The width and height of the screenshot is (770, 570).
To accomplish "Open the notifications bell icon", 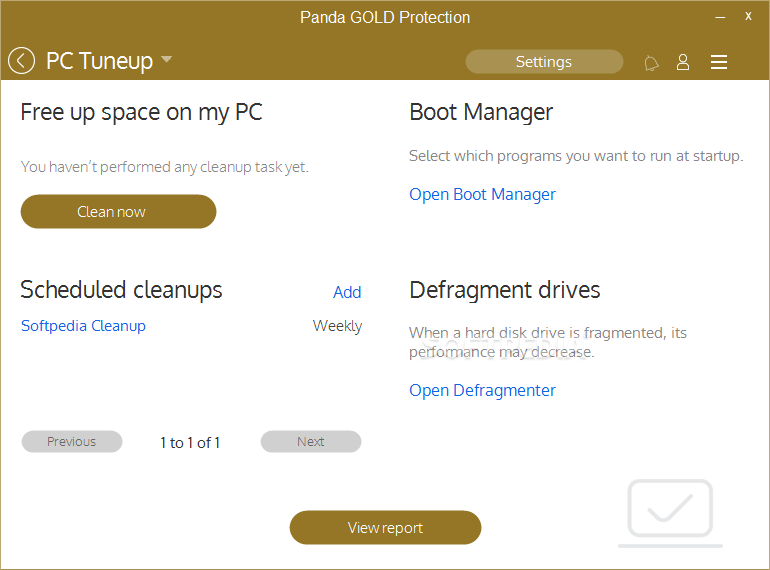I will 651,63.
